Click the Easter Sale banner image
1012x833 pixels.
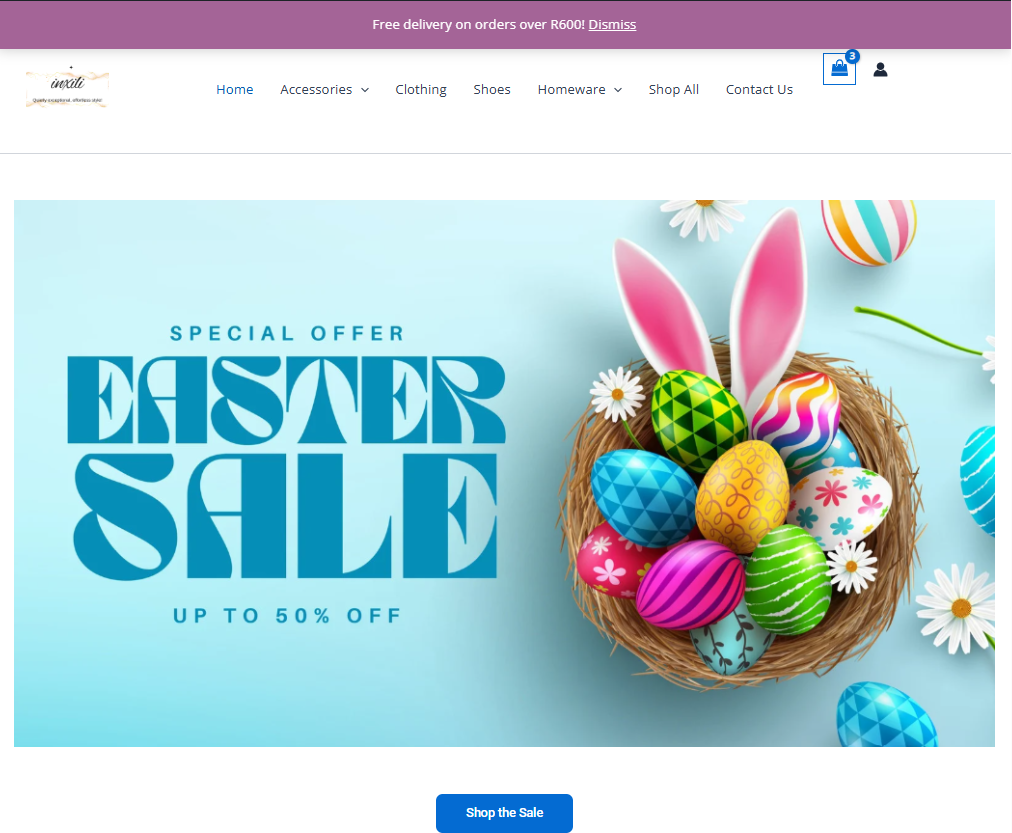coord(504,473)
